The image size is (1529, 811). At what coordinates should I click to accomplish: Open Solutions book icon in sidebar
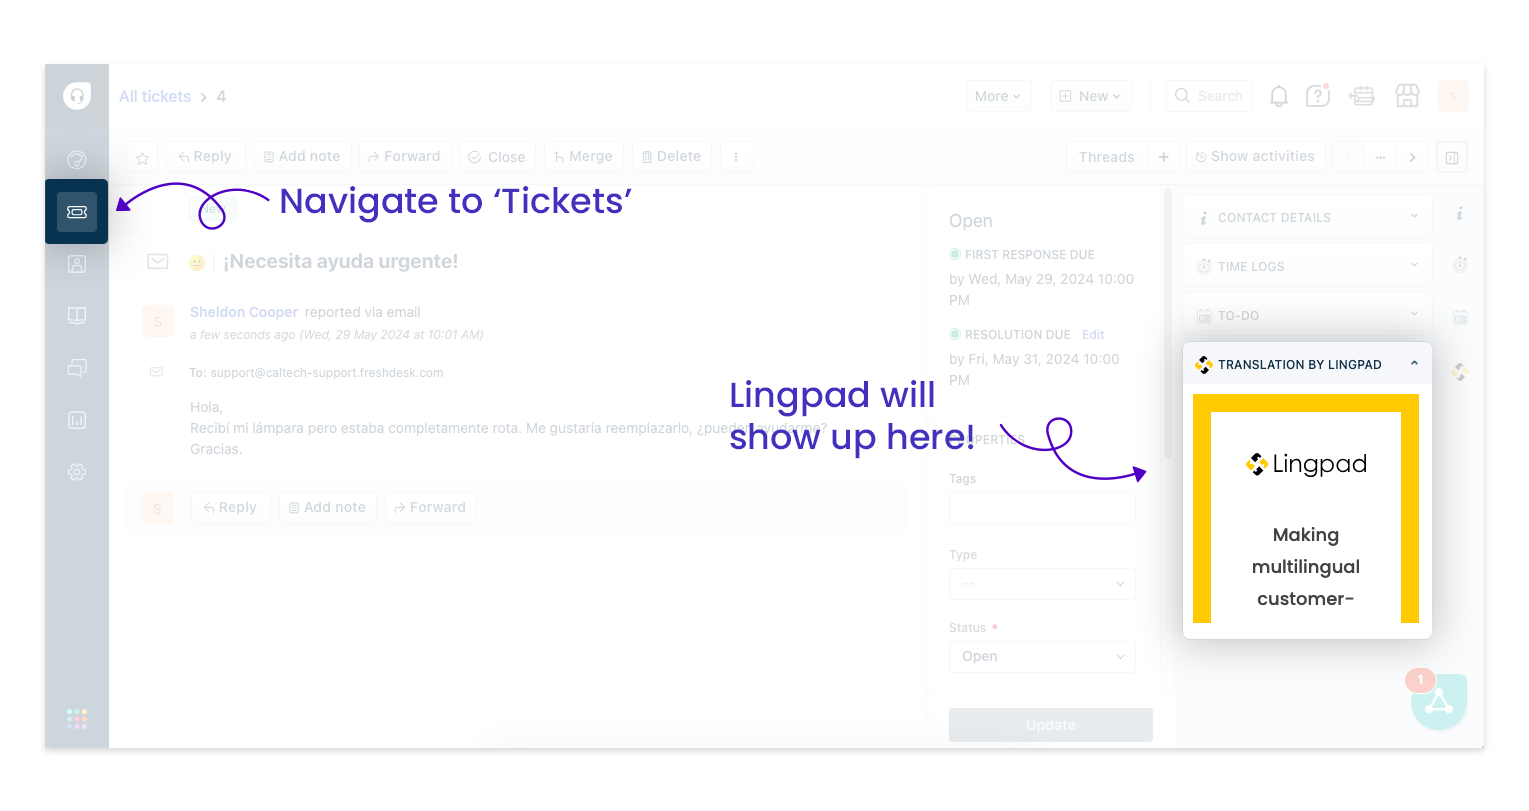click(x=77, y=316)
